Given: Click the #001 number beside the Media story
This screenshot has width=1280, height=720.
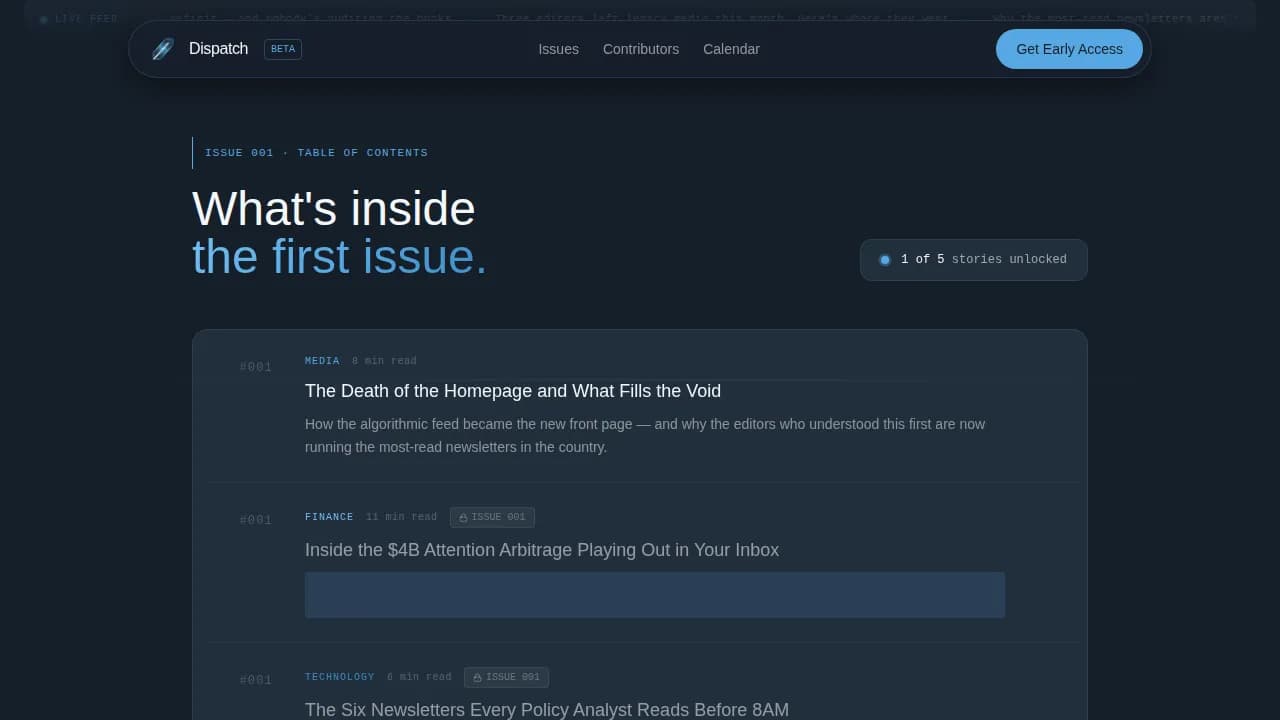Looking at the screenshot, I should click(256, 367).
